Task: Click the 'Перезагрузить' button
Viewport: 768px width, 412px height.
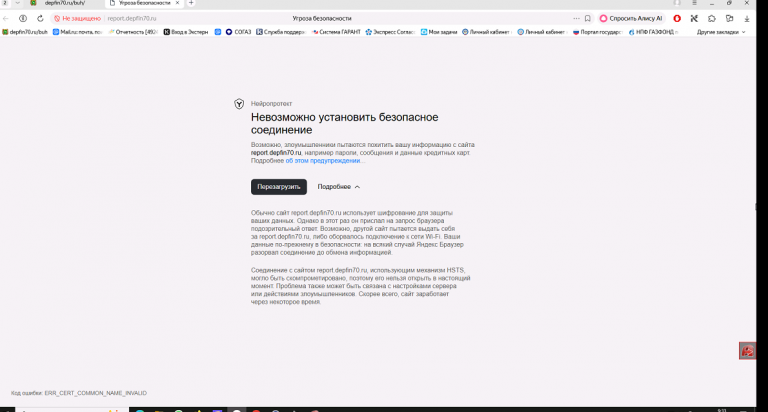Action: tap(279, 187)
